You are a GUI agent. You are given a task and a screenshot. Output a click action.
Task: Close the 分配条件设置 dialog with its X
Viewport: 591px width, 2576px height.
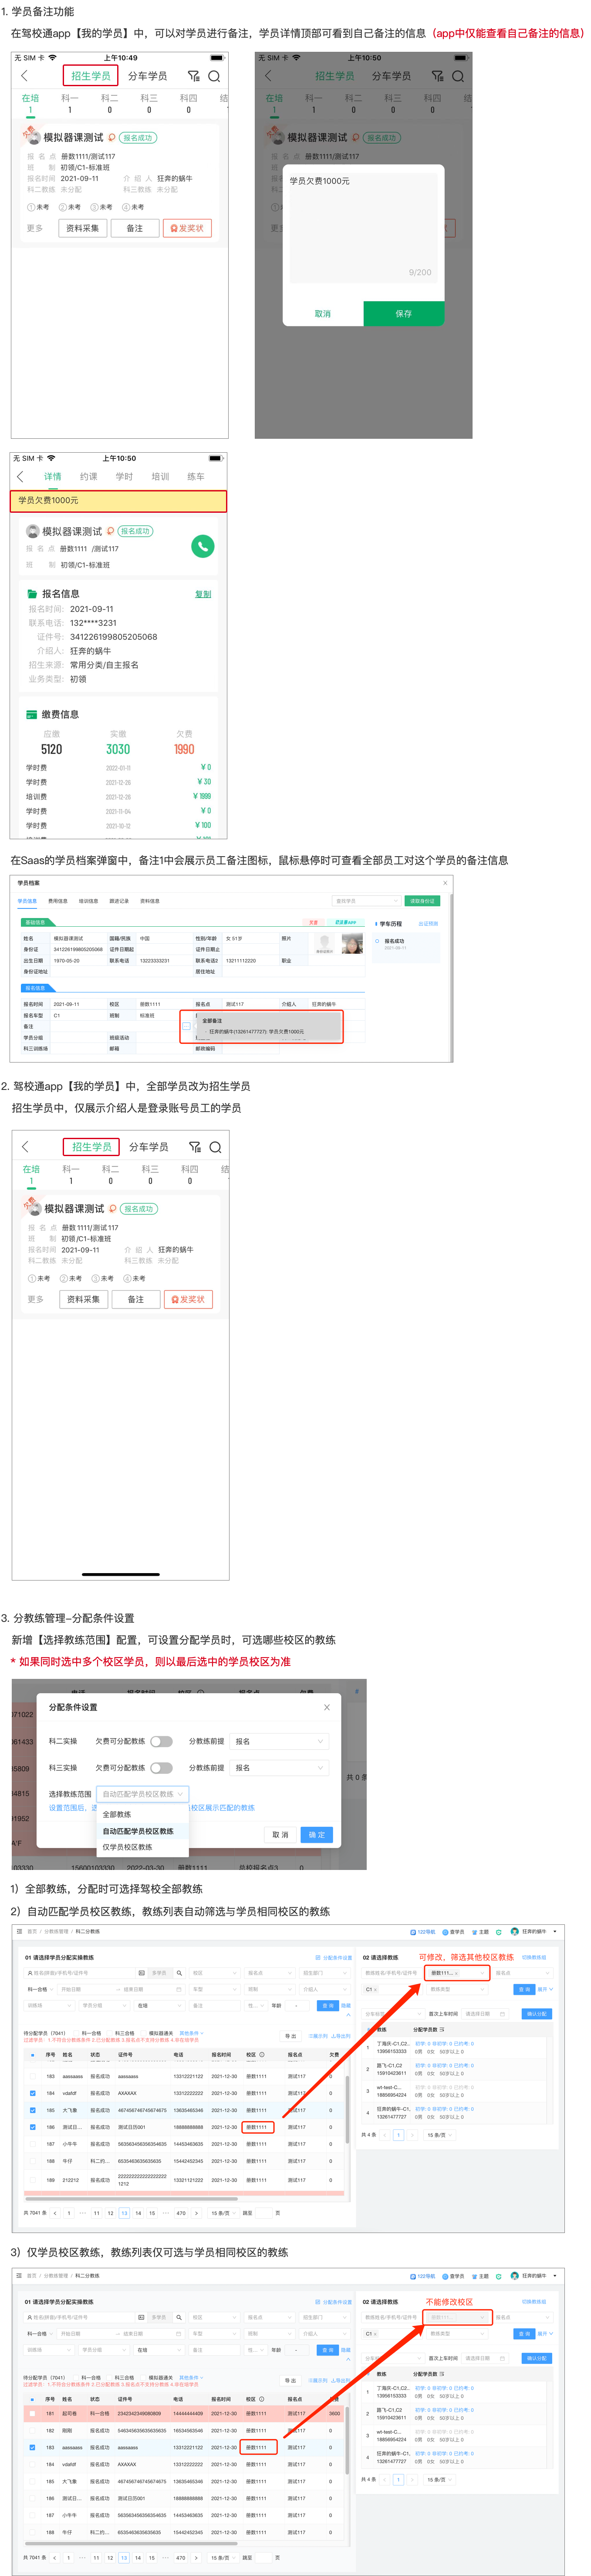coord(327,1707)
